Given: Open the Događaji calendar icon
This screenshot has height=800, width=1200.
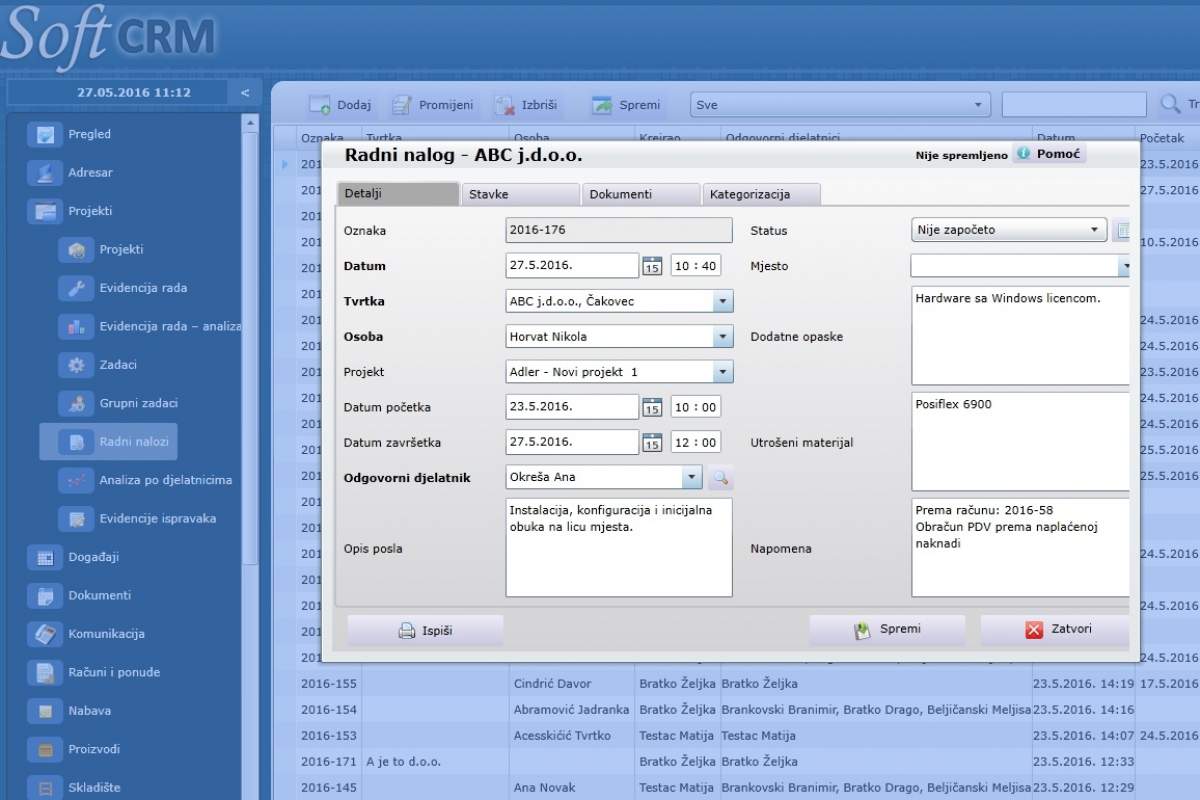Looking at the screenshot, I should 45,557.
